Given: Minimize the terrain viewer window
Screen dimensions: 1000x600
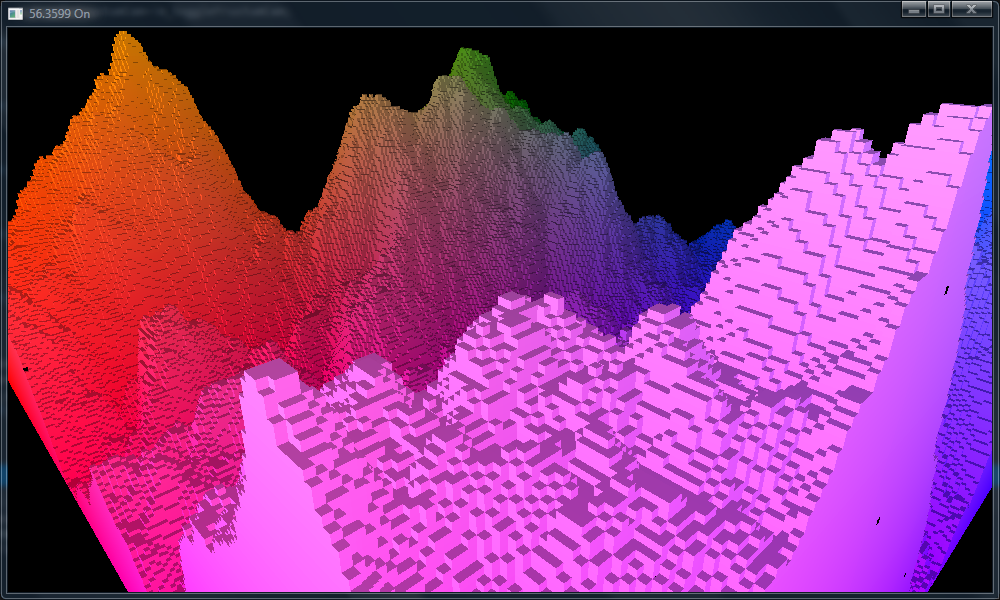Looking at the screenshot, I should 913,9.
